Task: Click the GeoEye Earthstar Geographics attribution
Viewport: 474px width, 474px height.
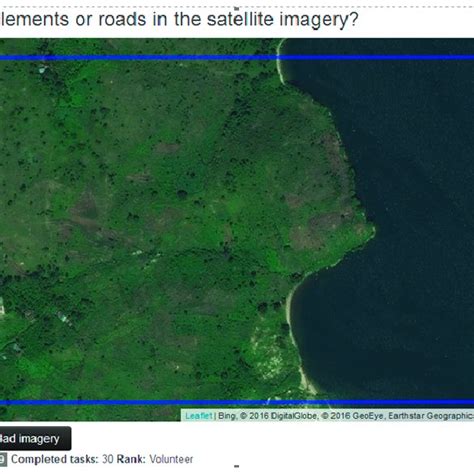Action: click(398, 416)
